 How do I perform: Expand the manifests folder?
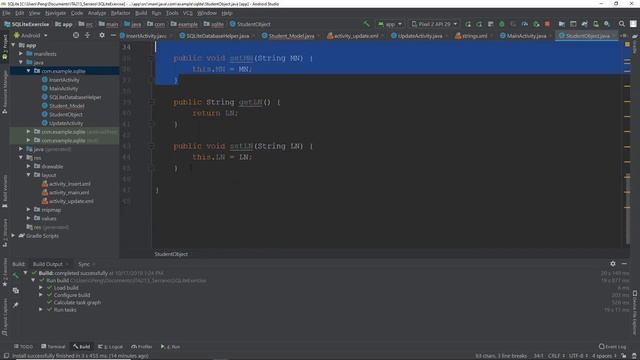pyautogui.click(x=21, y=53)
